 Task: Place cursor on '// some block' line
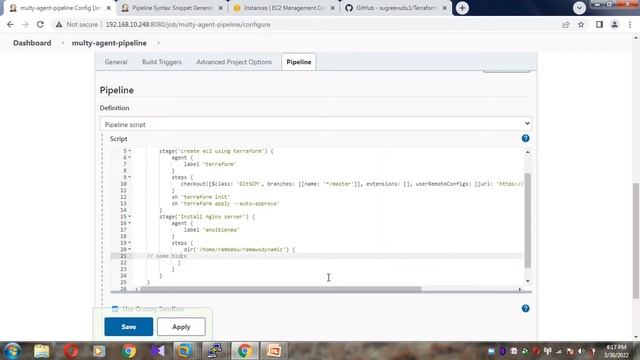pyautogui.click(x=167, y=256)
